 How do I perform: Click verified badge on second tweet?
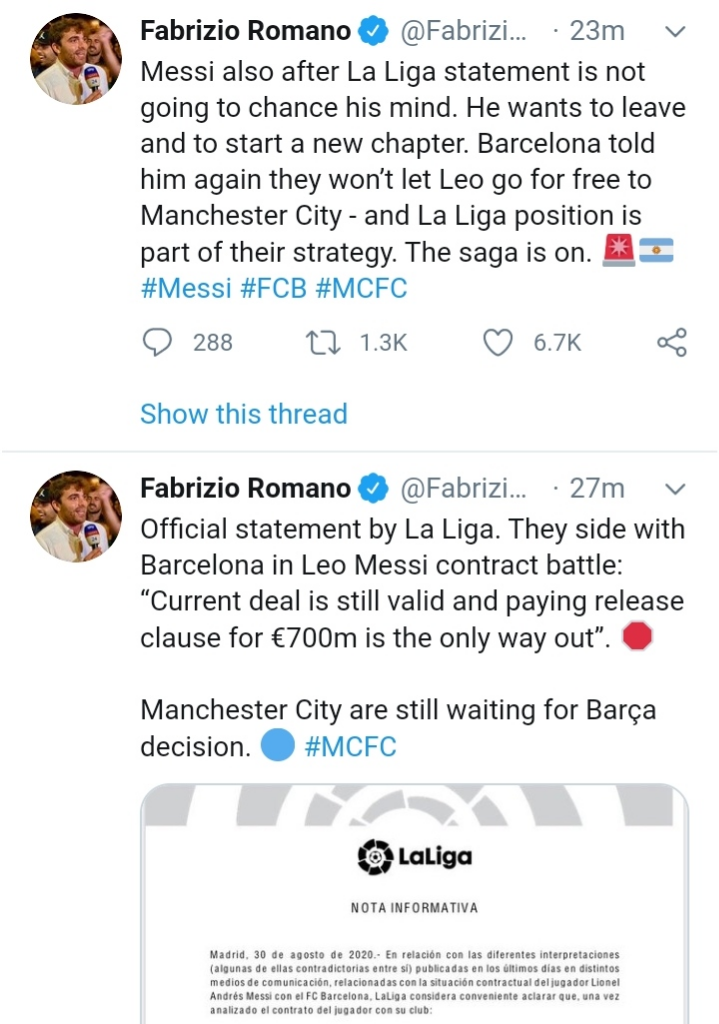coord(374,489)
